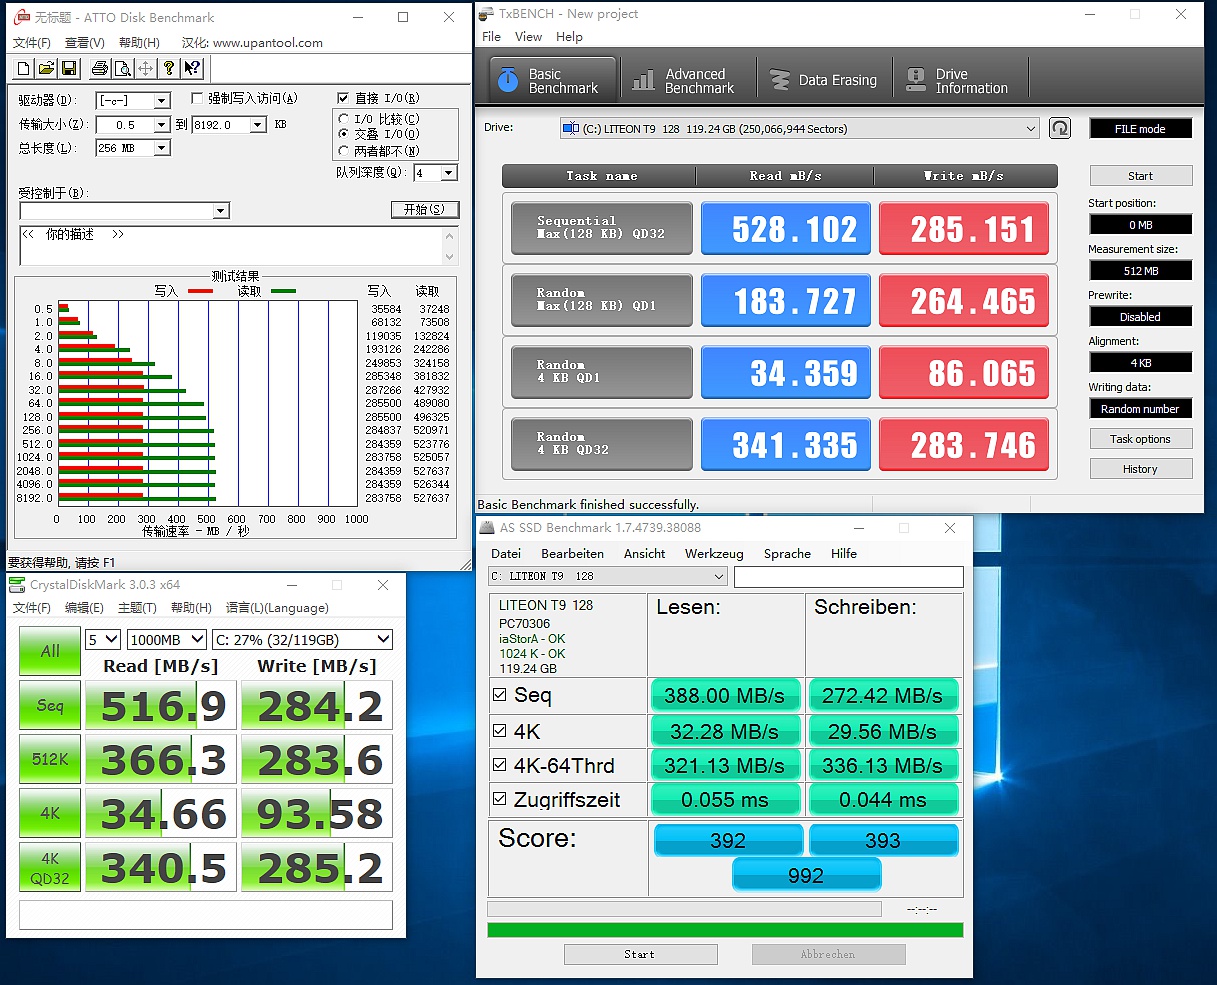Screen dimensions: 1217x985
Task: Click the New file icon in ATTO toolbar
Action: pyautogui.click(x=24, y=68)
